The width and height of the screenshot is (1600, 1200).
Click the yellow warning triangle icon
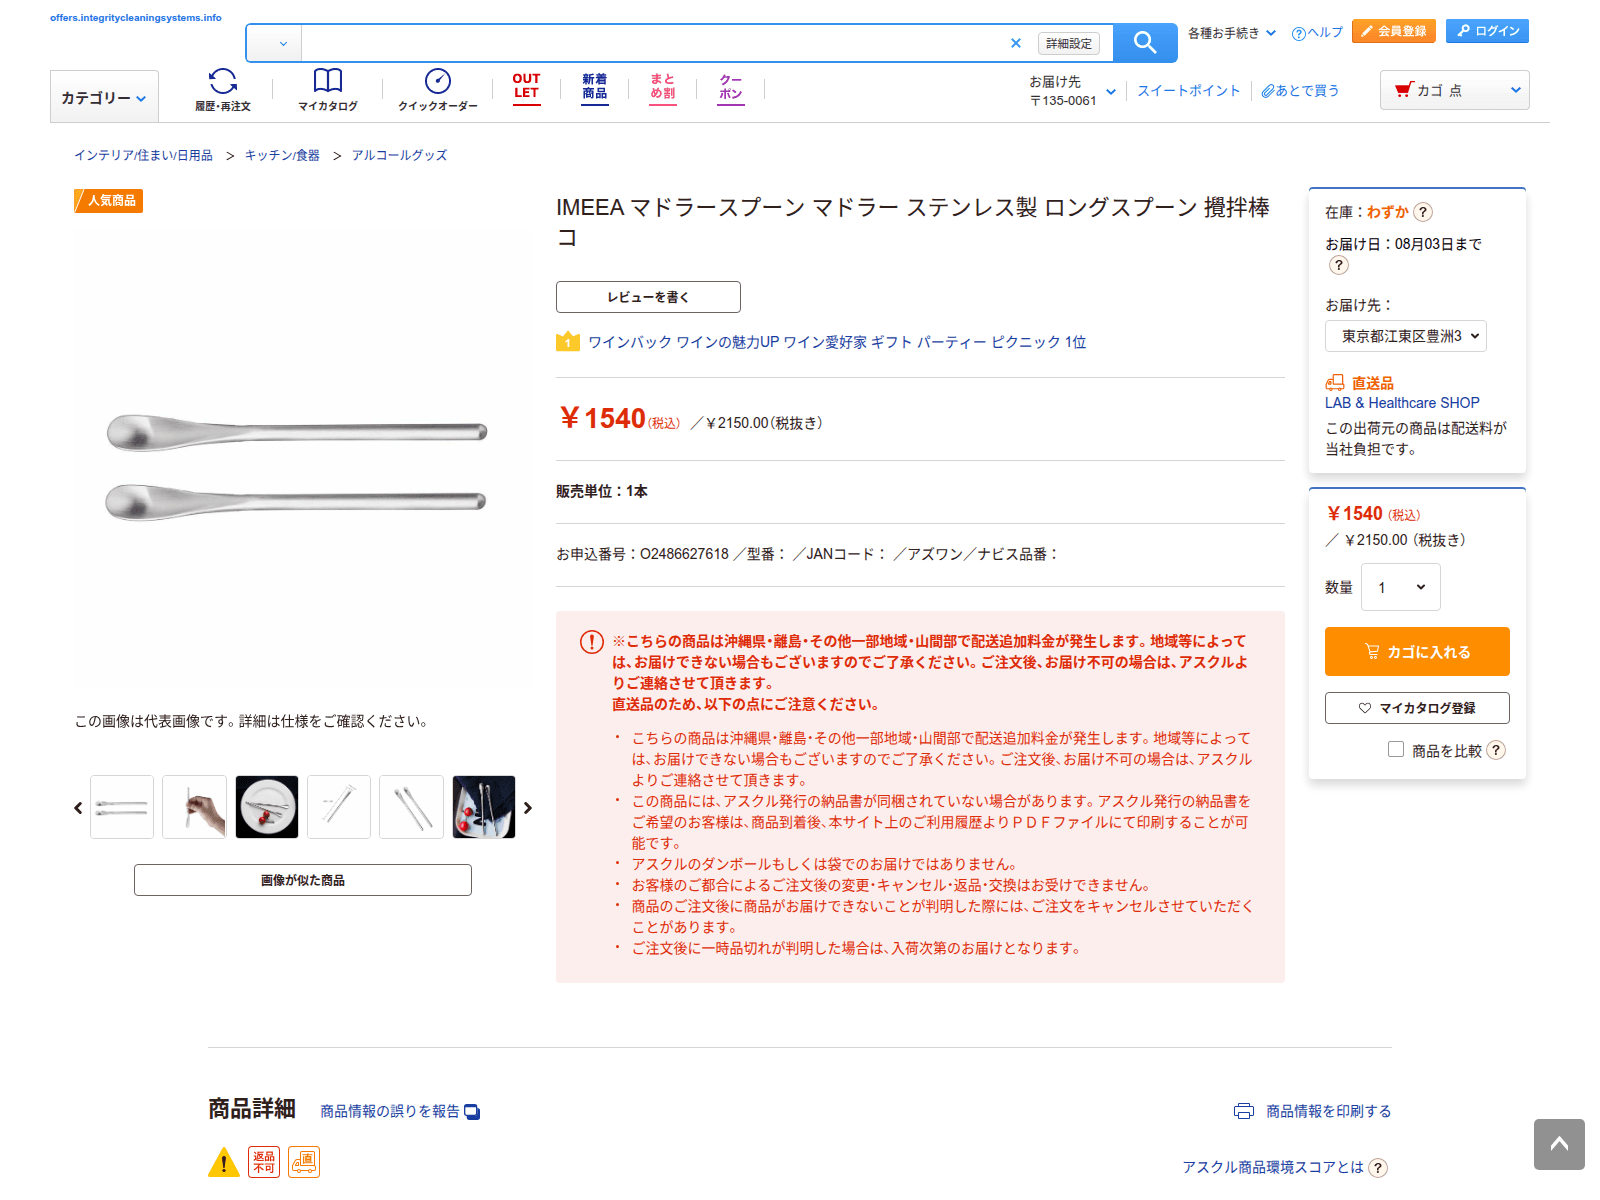point(224,1162)
